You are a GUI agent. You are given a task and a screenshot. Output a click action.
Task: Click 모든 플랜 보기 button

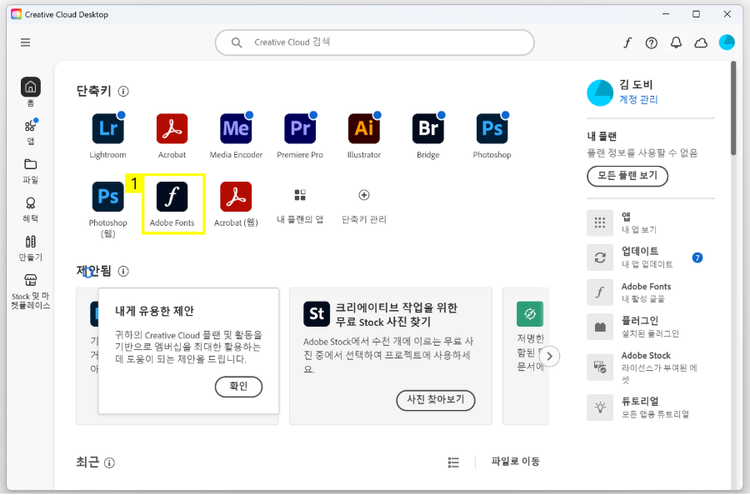[628, 176]
